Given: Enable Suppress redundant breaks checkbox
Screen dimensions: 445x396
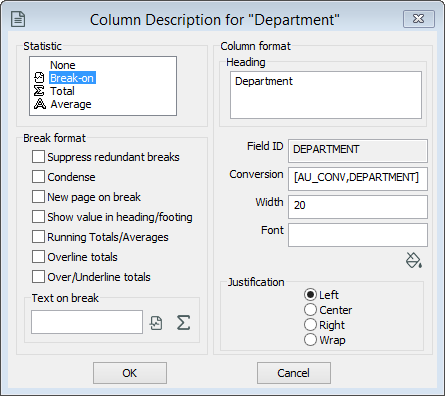Looking at the screenshot, I should 38,157.
